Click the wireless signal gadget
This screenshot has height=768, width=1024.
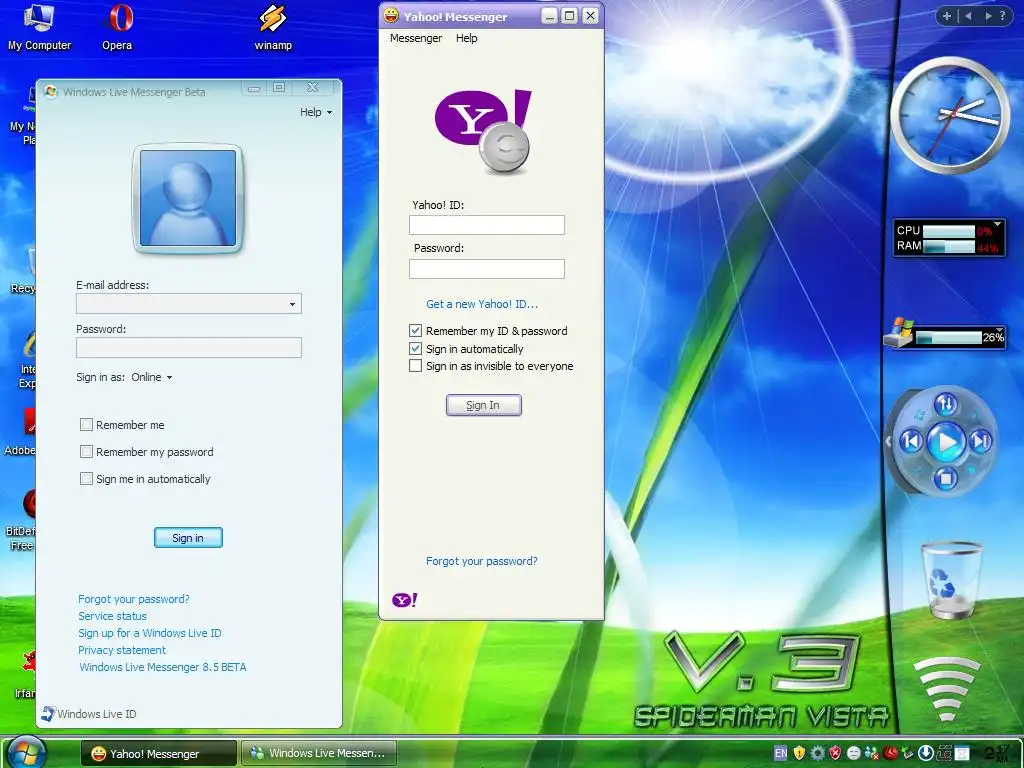tap(946, 689)
